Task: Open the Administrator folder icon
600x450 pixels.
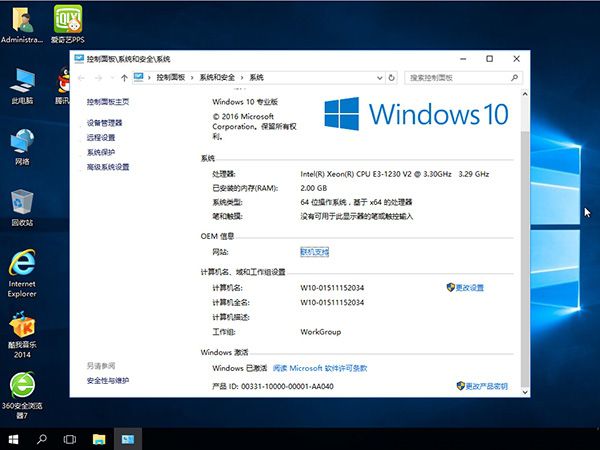Action: tap(22, 20)
